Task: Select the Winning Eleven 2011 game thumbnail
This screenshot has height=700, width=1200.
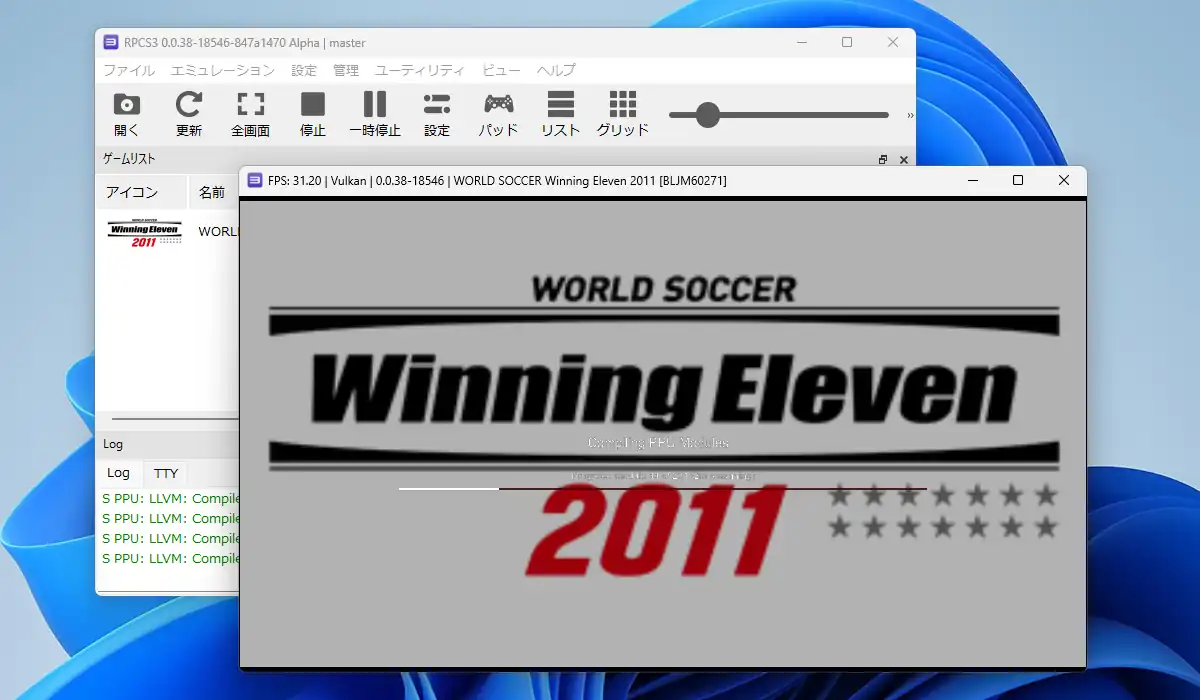Action: point(144,232)
